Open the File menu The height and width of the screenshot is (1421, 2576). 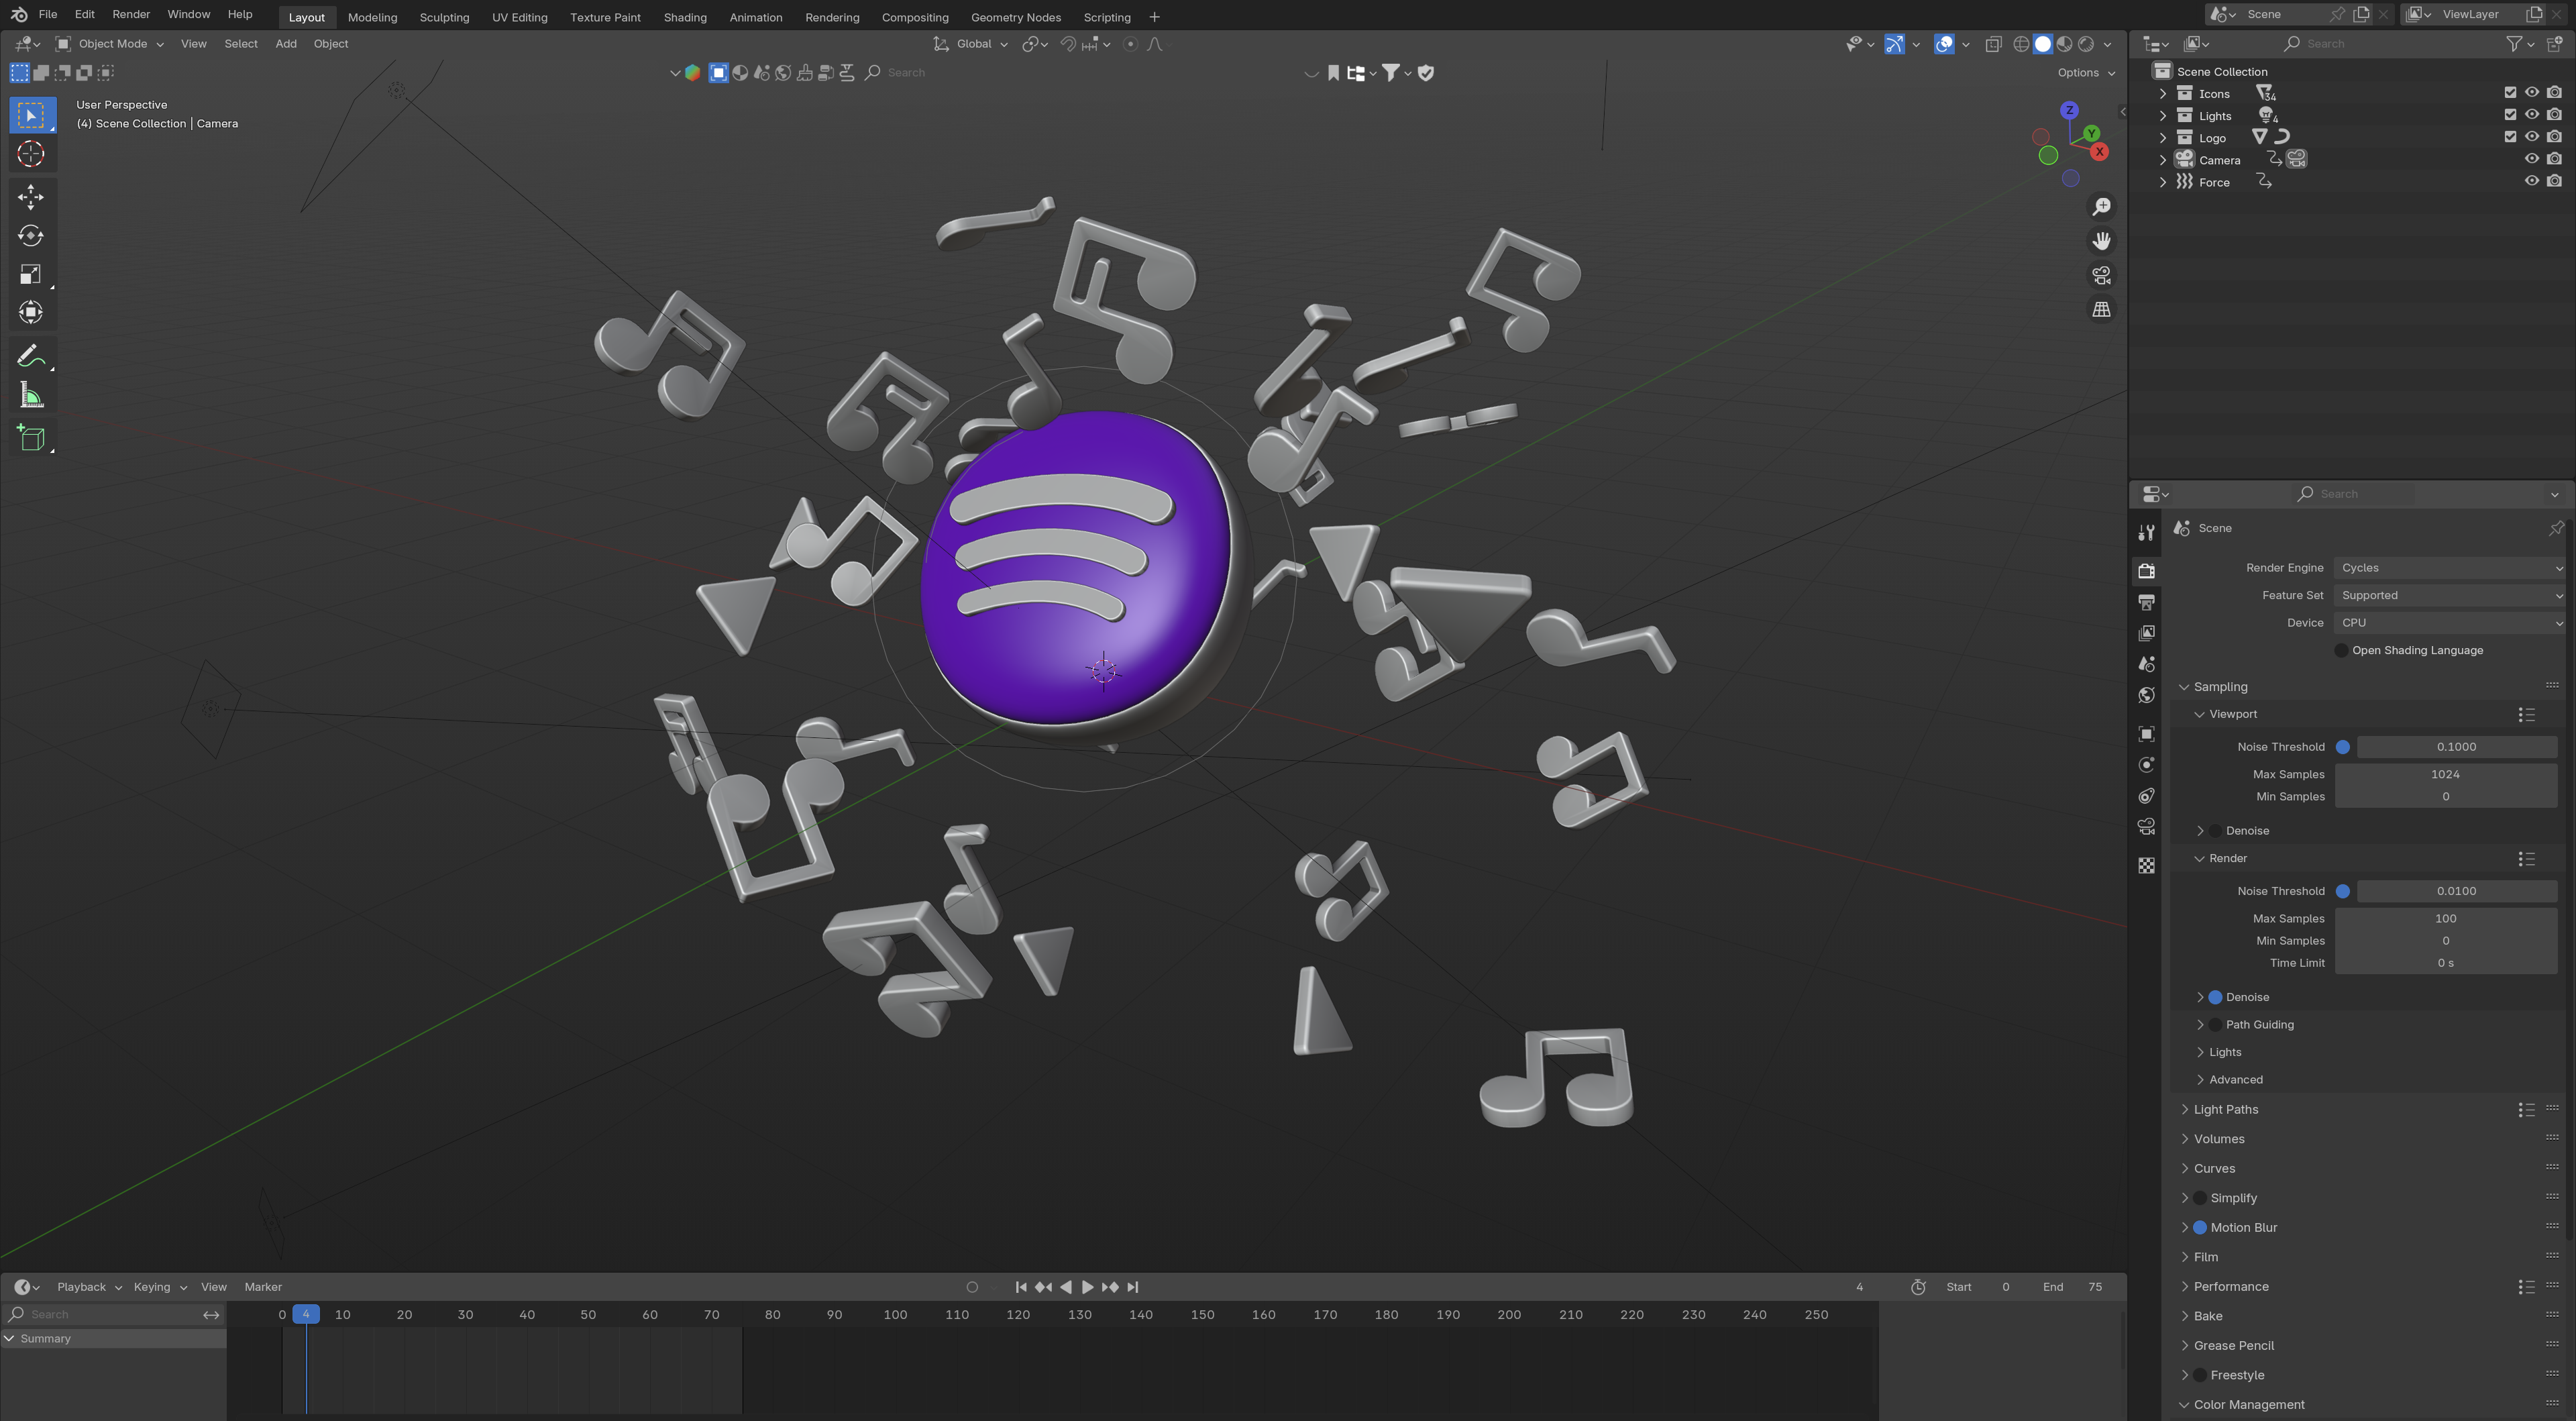47,15
